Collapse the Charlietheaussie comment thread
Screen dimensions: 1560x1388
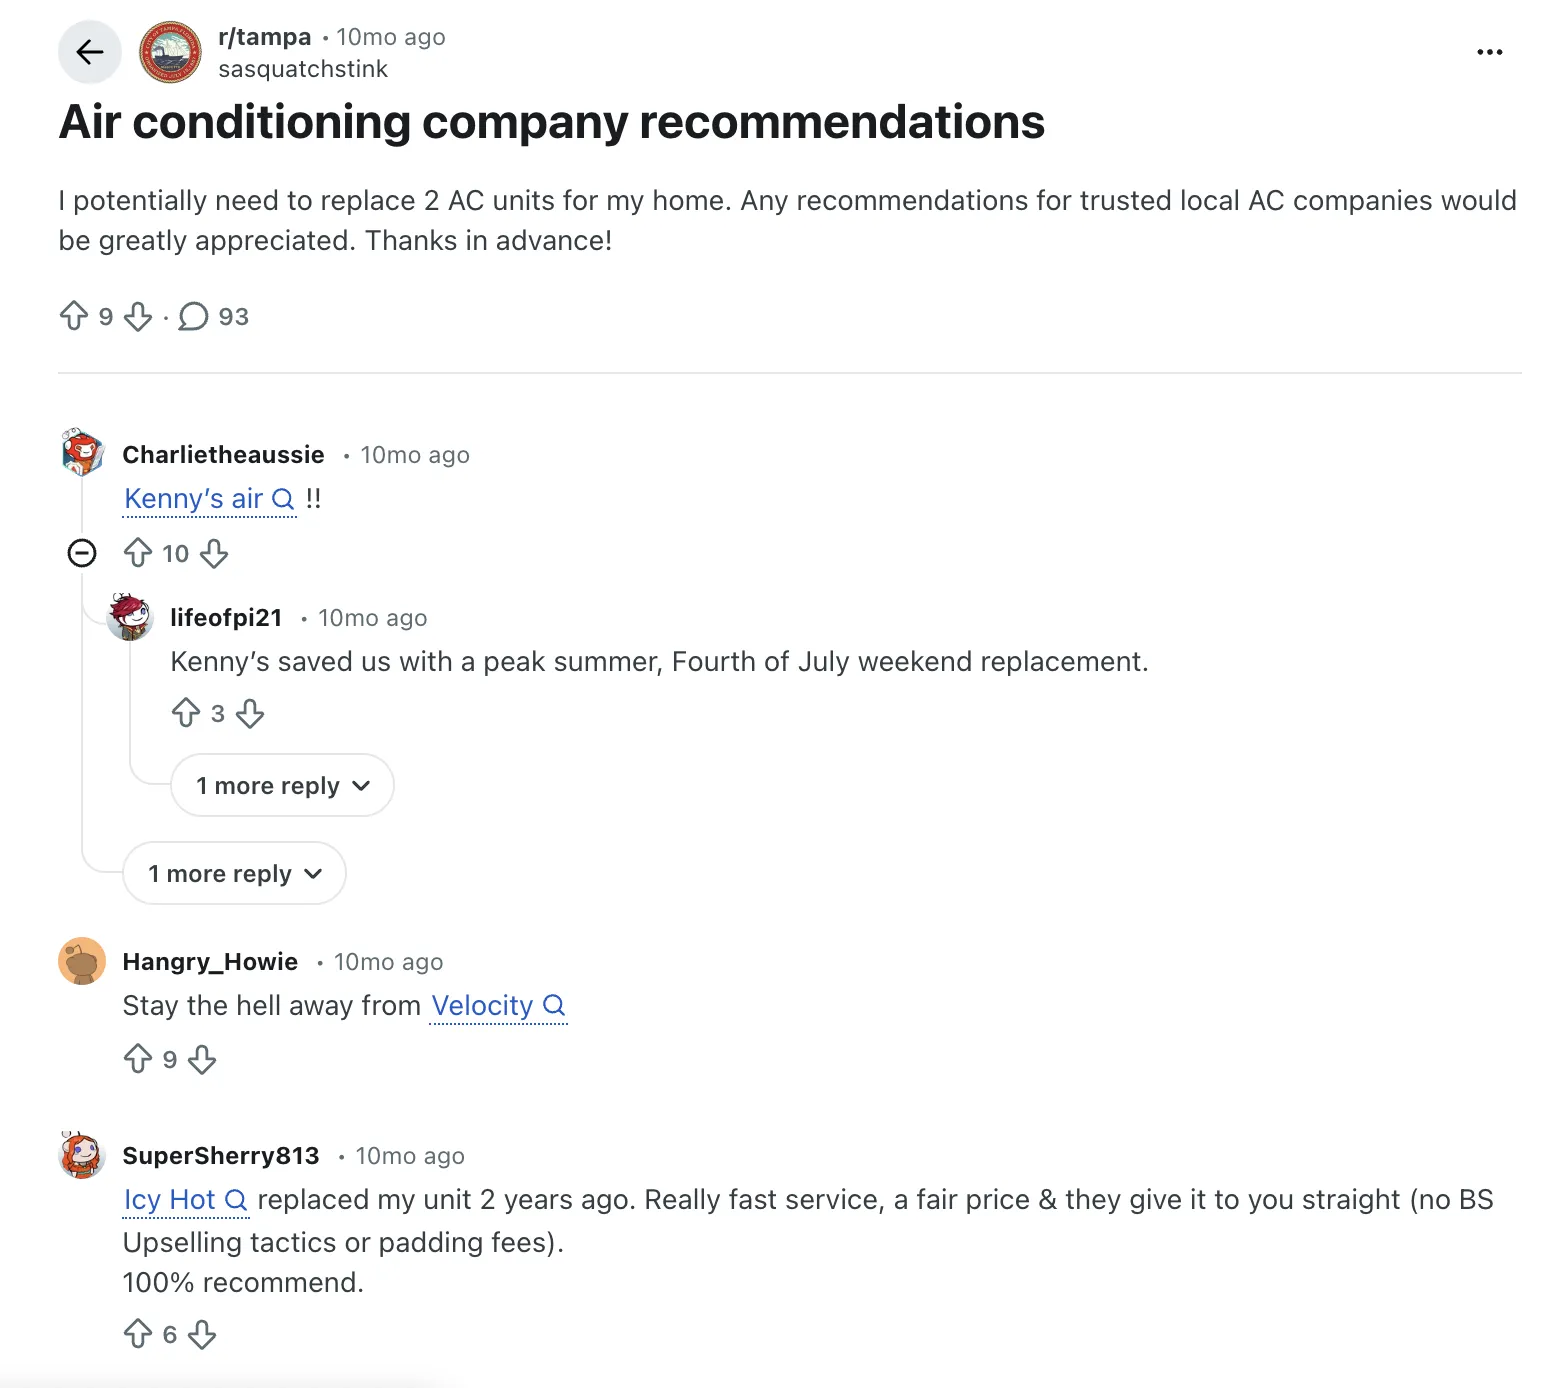point(82,553)
